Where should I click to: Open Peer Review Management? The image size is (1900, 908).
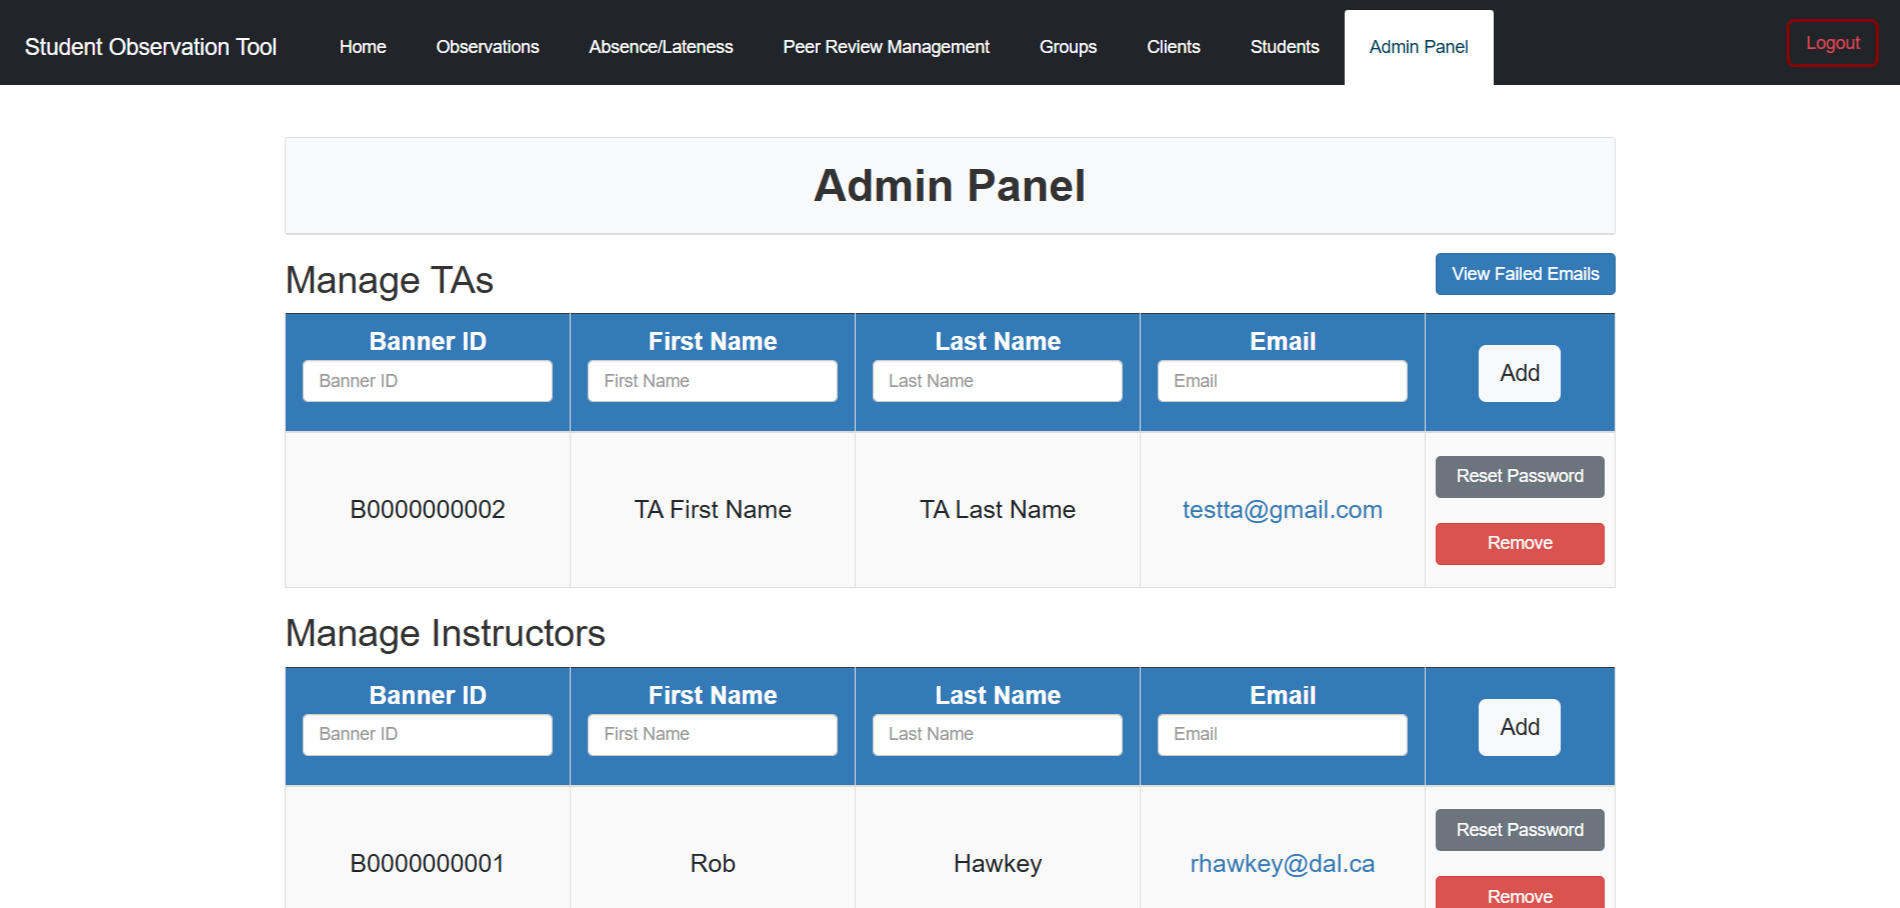(886, 47)
